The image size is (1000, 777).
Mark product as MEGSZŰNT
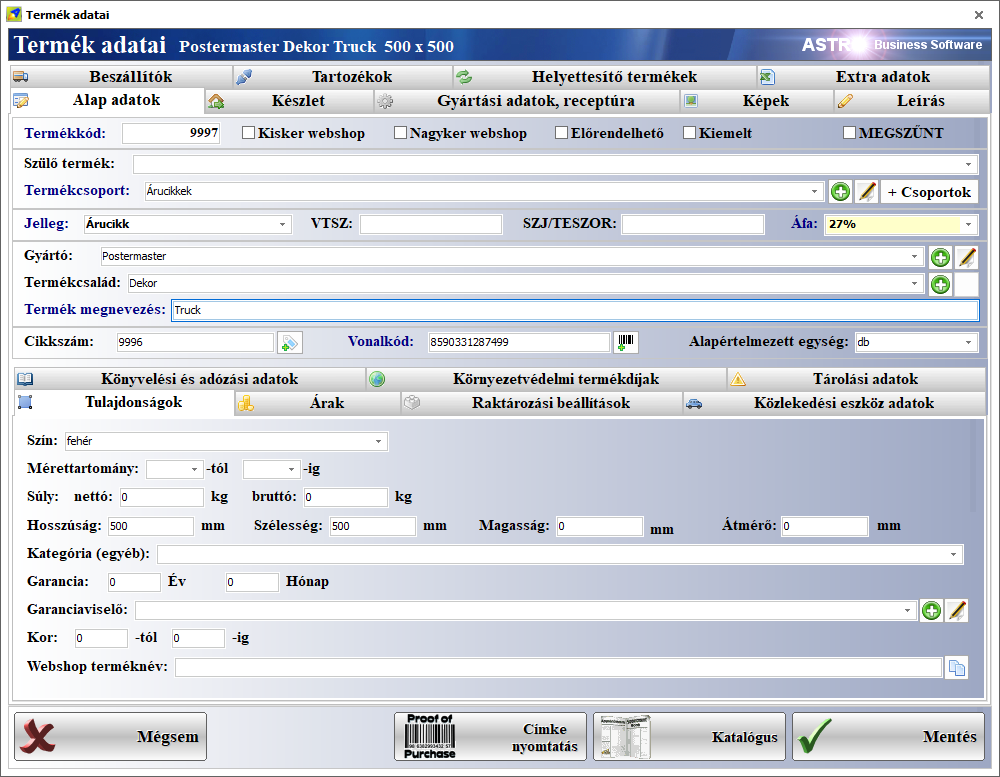click(849, 133)
